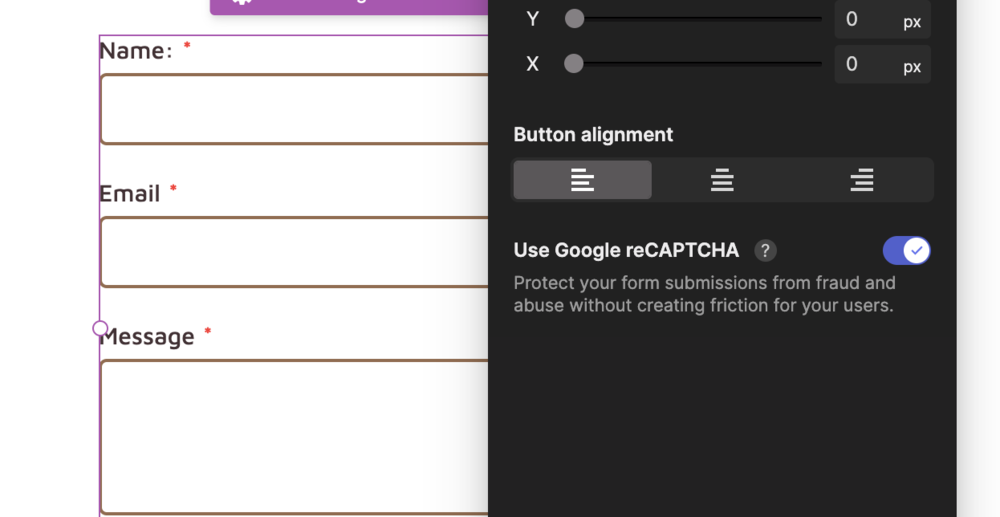
Task: Click the X offset slider knob
Action: [x=574, y=63]
